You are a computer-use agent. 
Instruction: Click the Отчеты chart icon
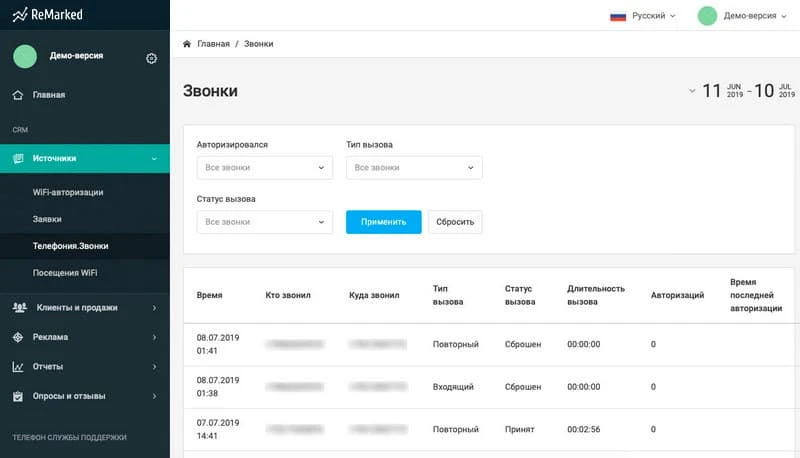tap(17, 366)
